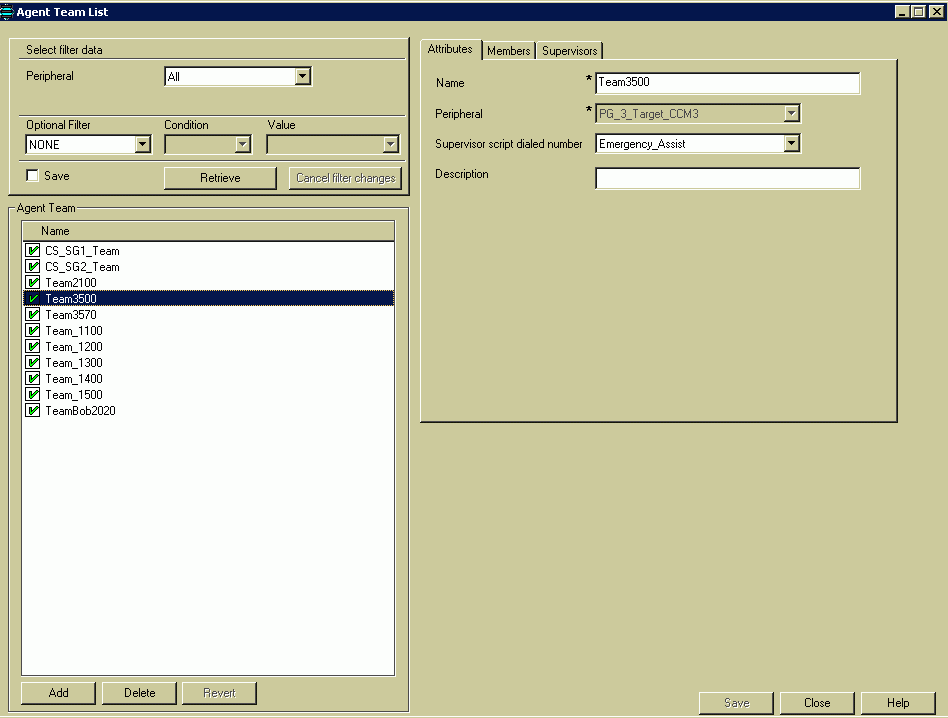Select the highlighted Team3500 row
The image size is (948, 718).
pyautogui.click(x=208, y=299)
